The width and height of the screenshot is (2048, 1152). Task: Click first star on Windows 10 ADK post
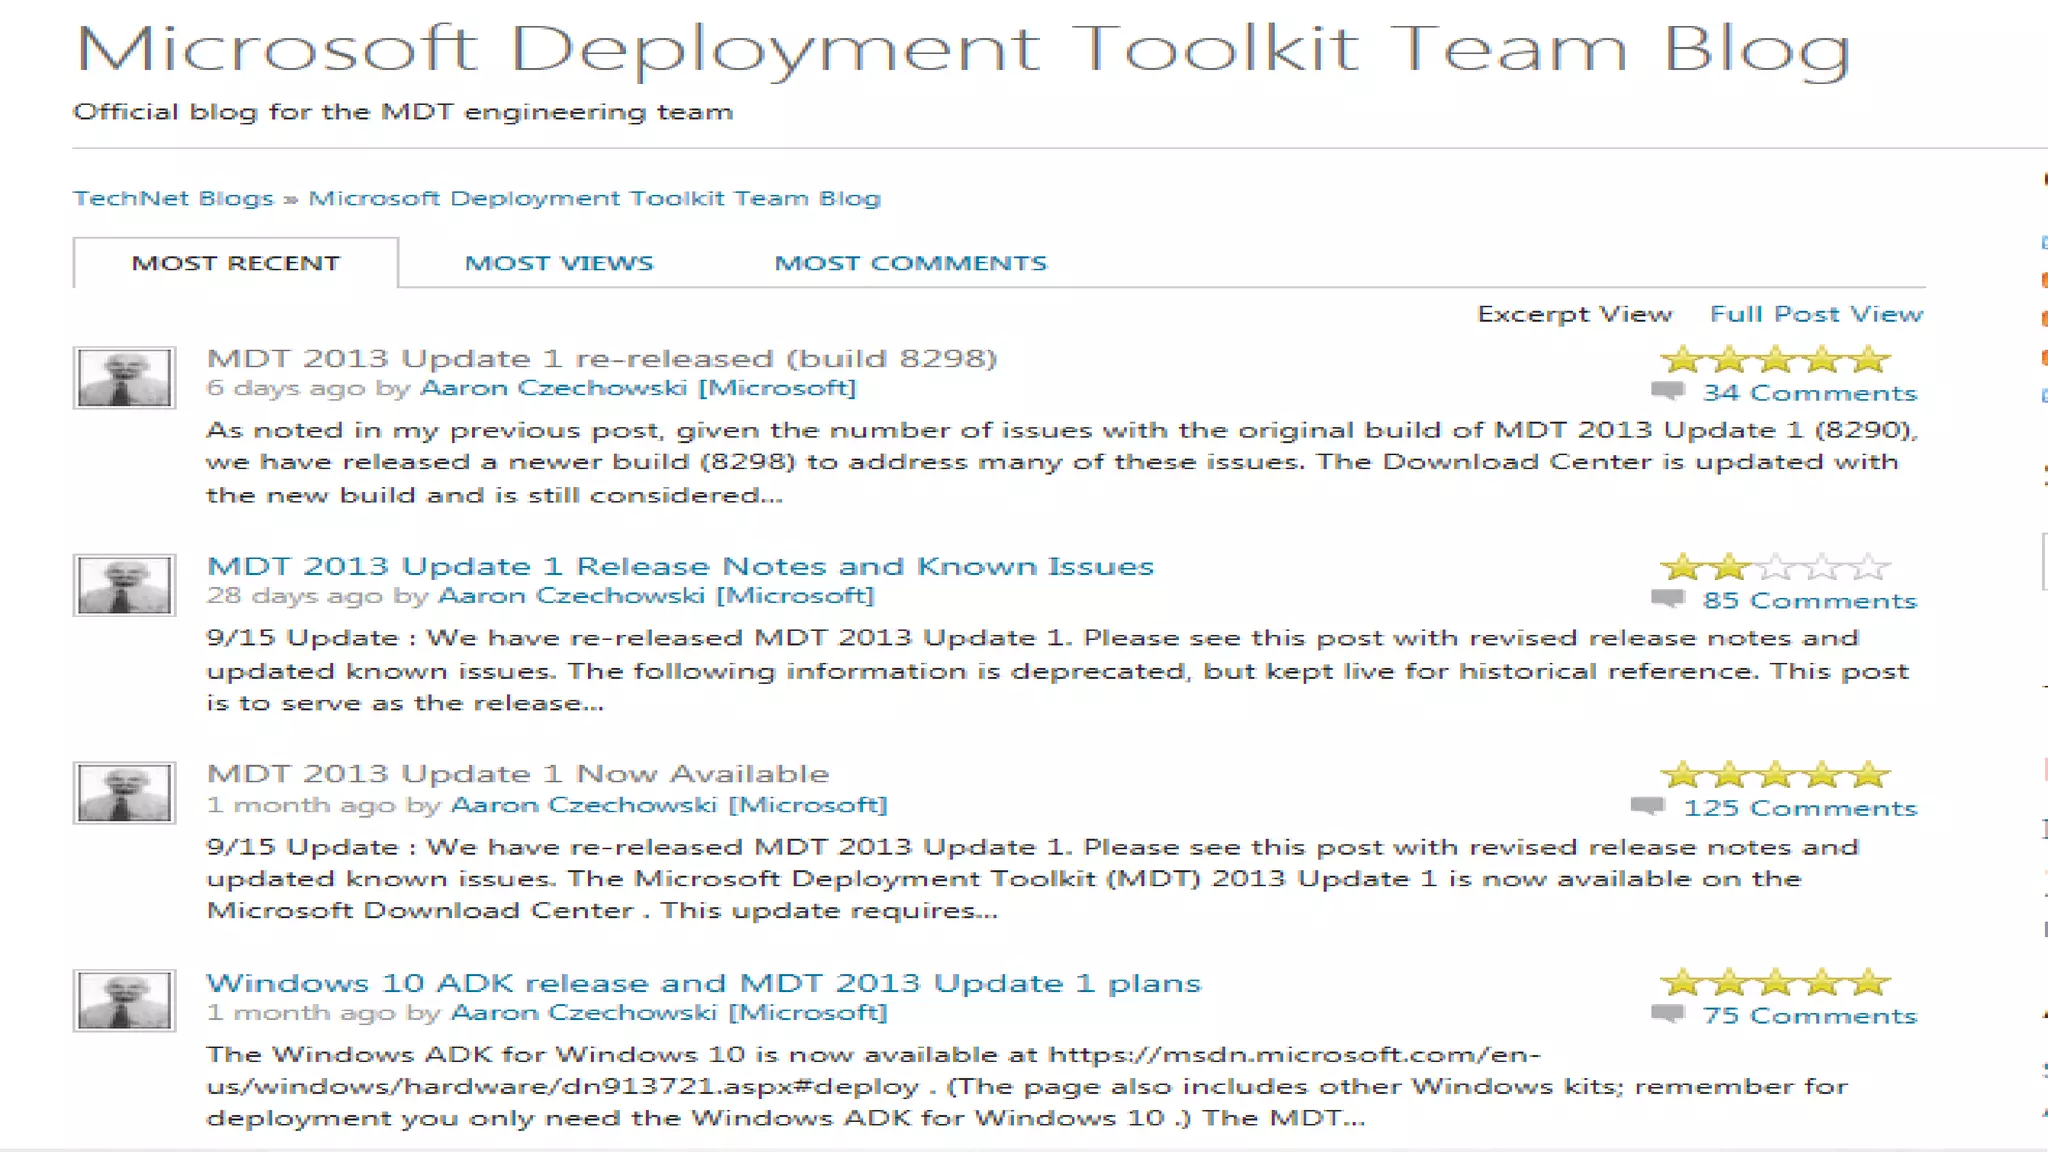click(x=1683, y=982)
